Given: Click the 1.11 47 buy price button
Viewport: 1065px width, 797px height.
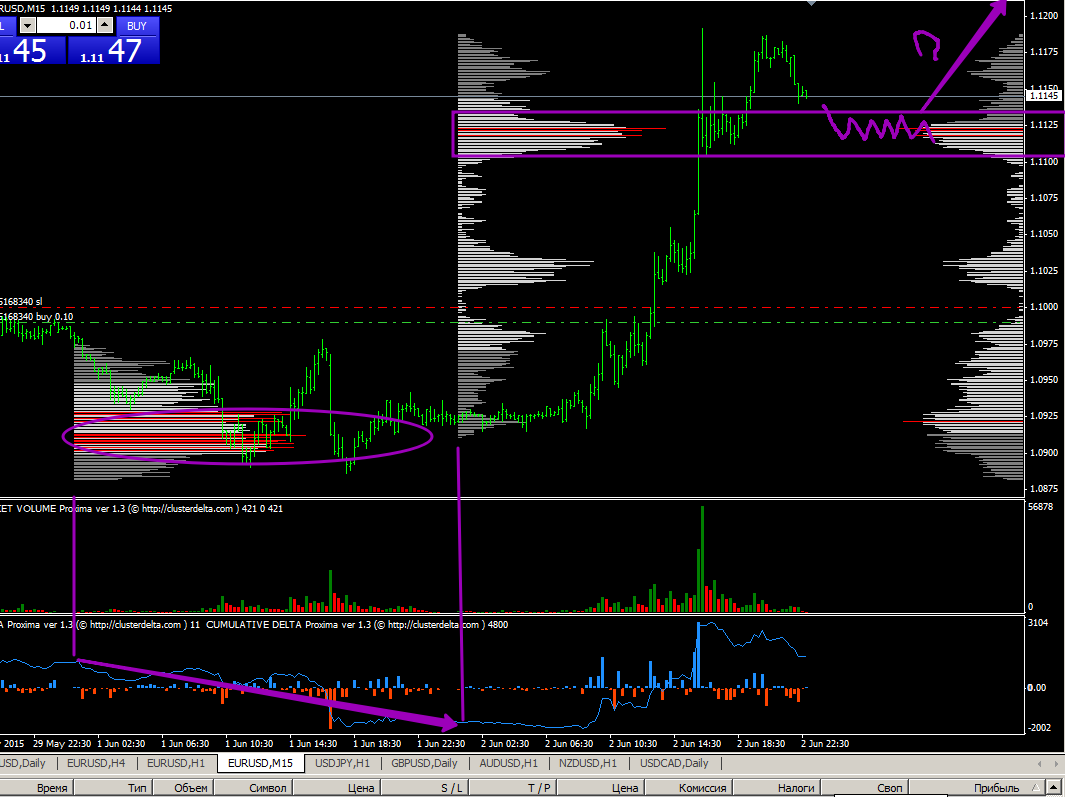Looking at the screenshot, I should [113, 50].
